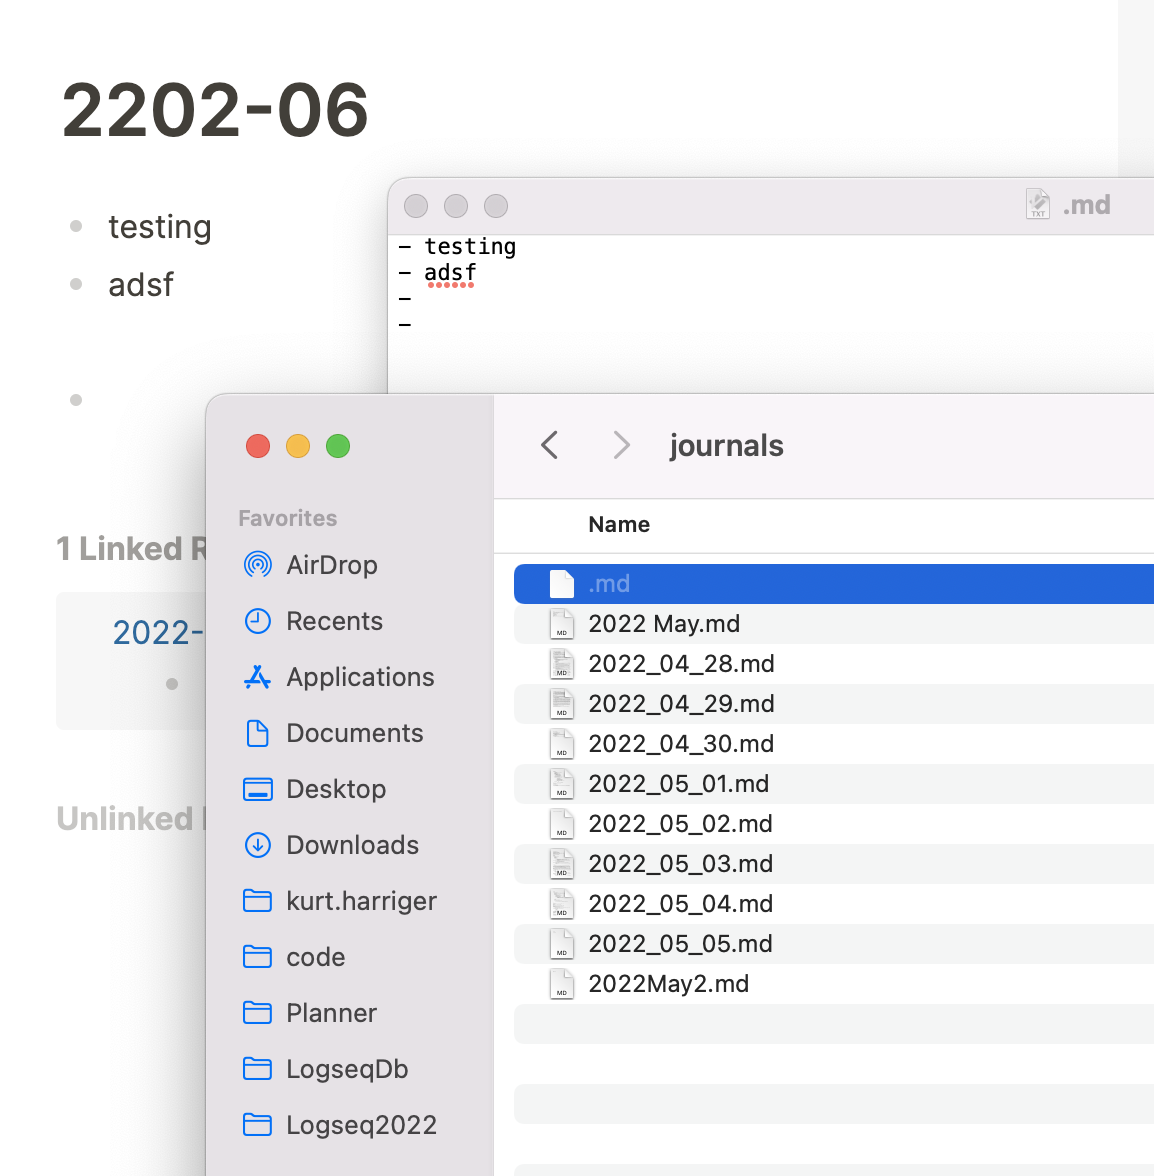The height and width of the screenshot is (1176, 1154).
Task: Click the 'testing' line in text editor
Action: (469, 247)
